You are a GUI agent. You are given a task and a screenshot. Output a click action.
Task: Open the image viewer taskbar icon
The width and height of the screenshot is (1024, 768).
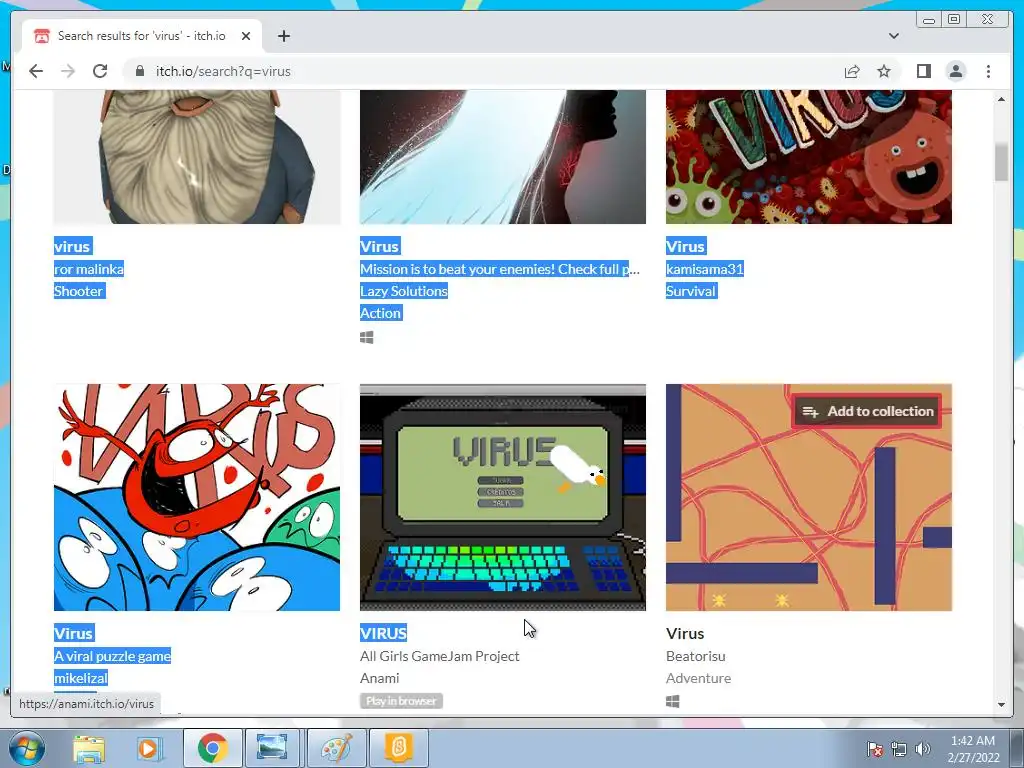tap(272, 748)
